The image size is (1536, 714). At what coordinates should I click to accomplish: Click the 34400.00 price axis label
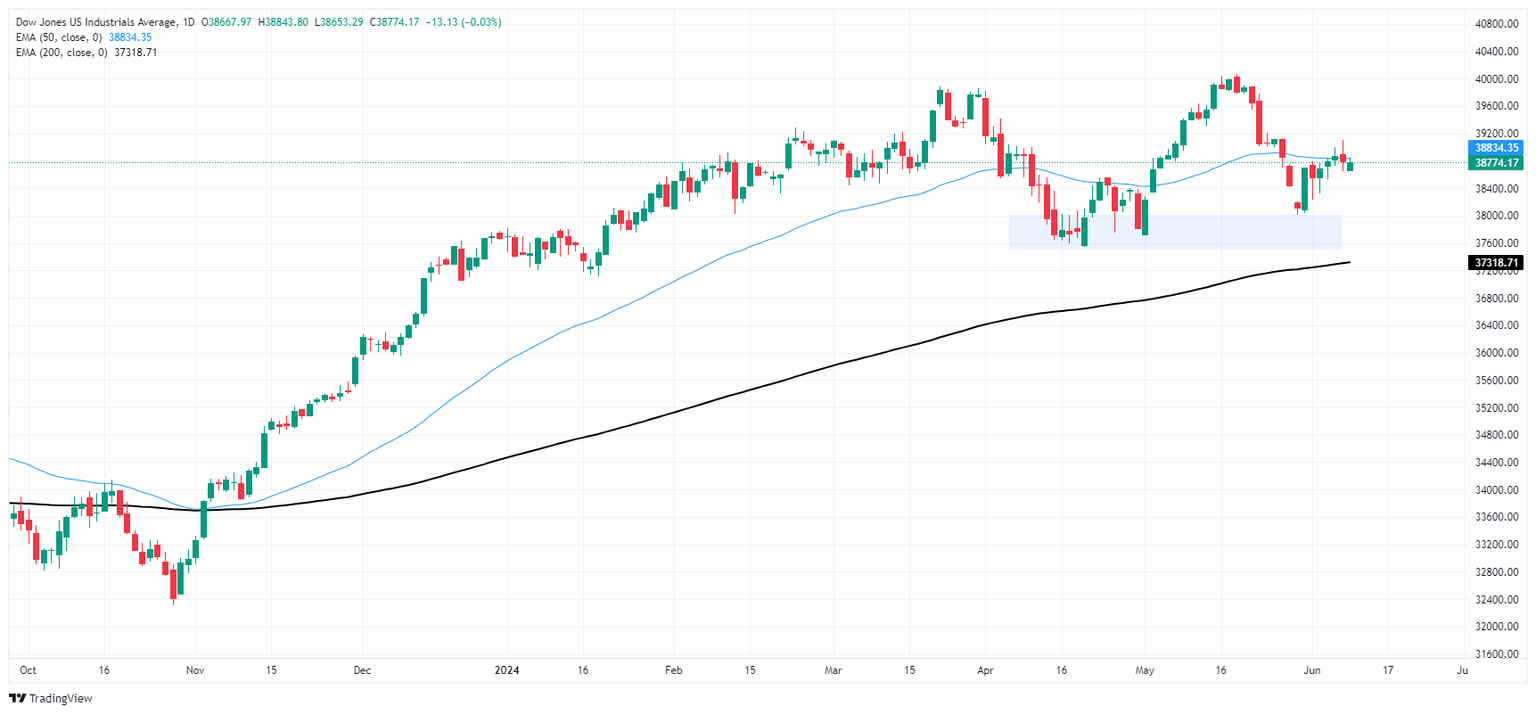tap(1497, 462)
